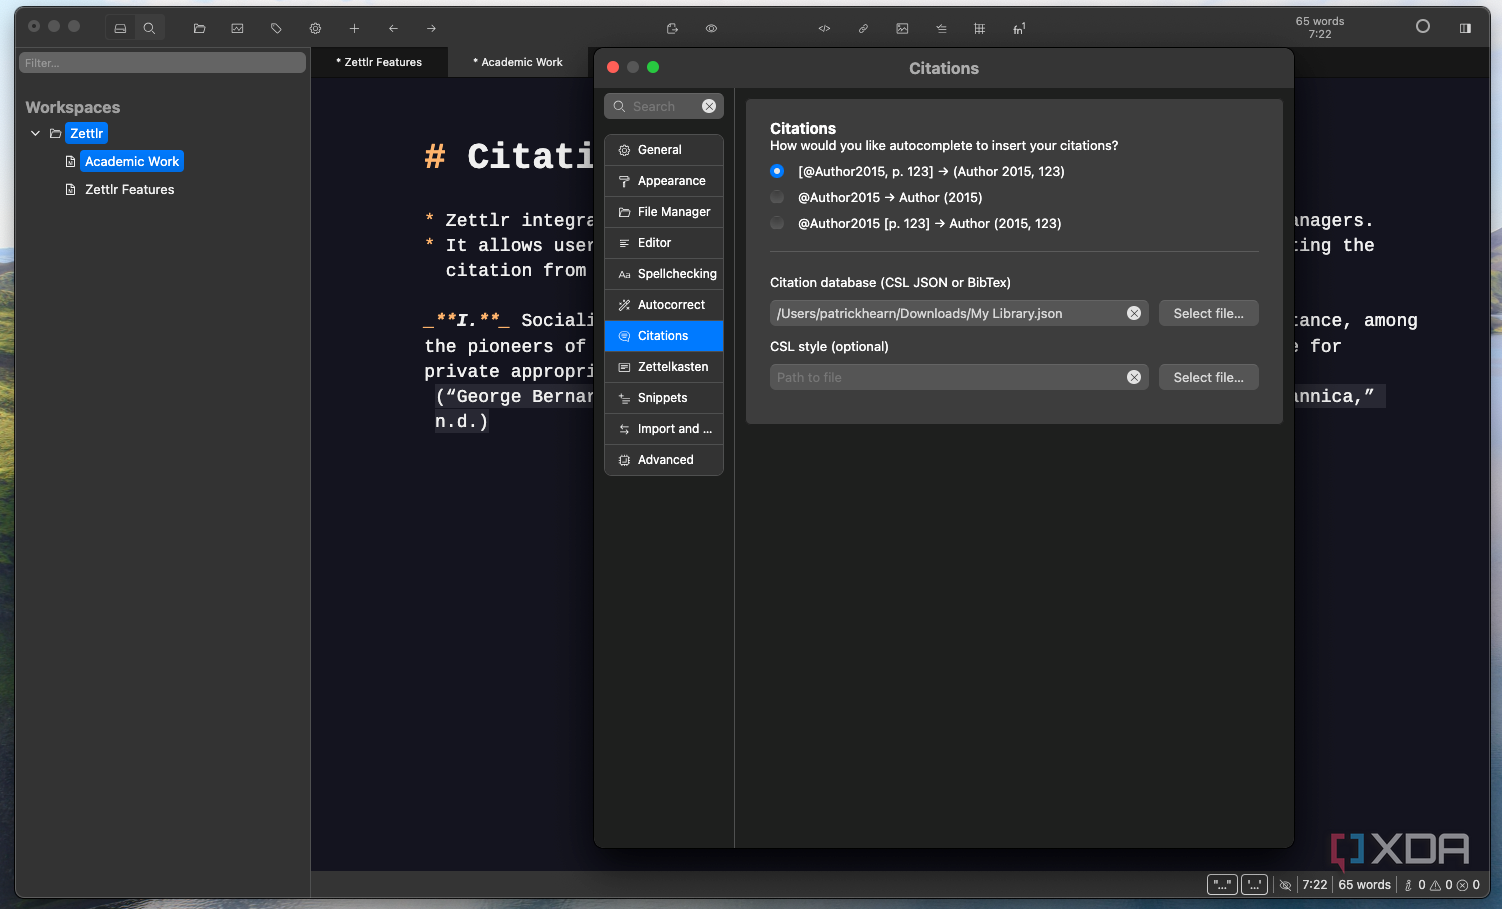Open the workspace folder toolbar icon
The image size is (1502, 909).
click(x=199, y=29)
